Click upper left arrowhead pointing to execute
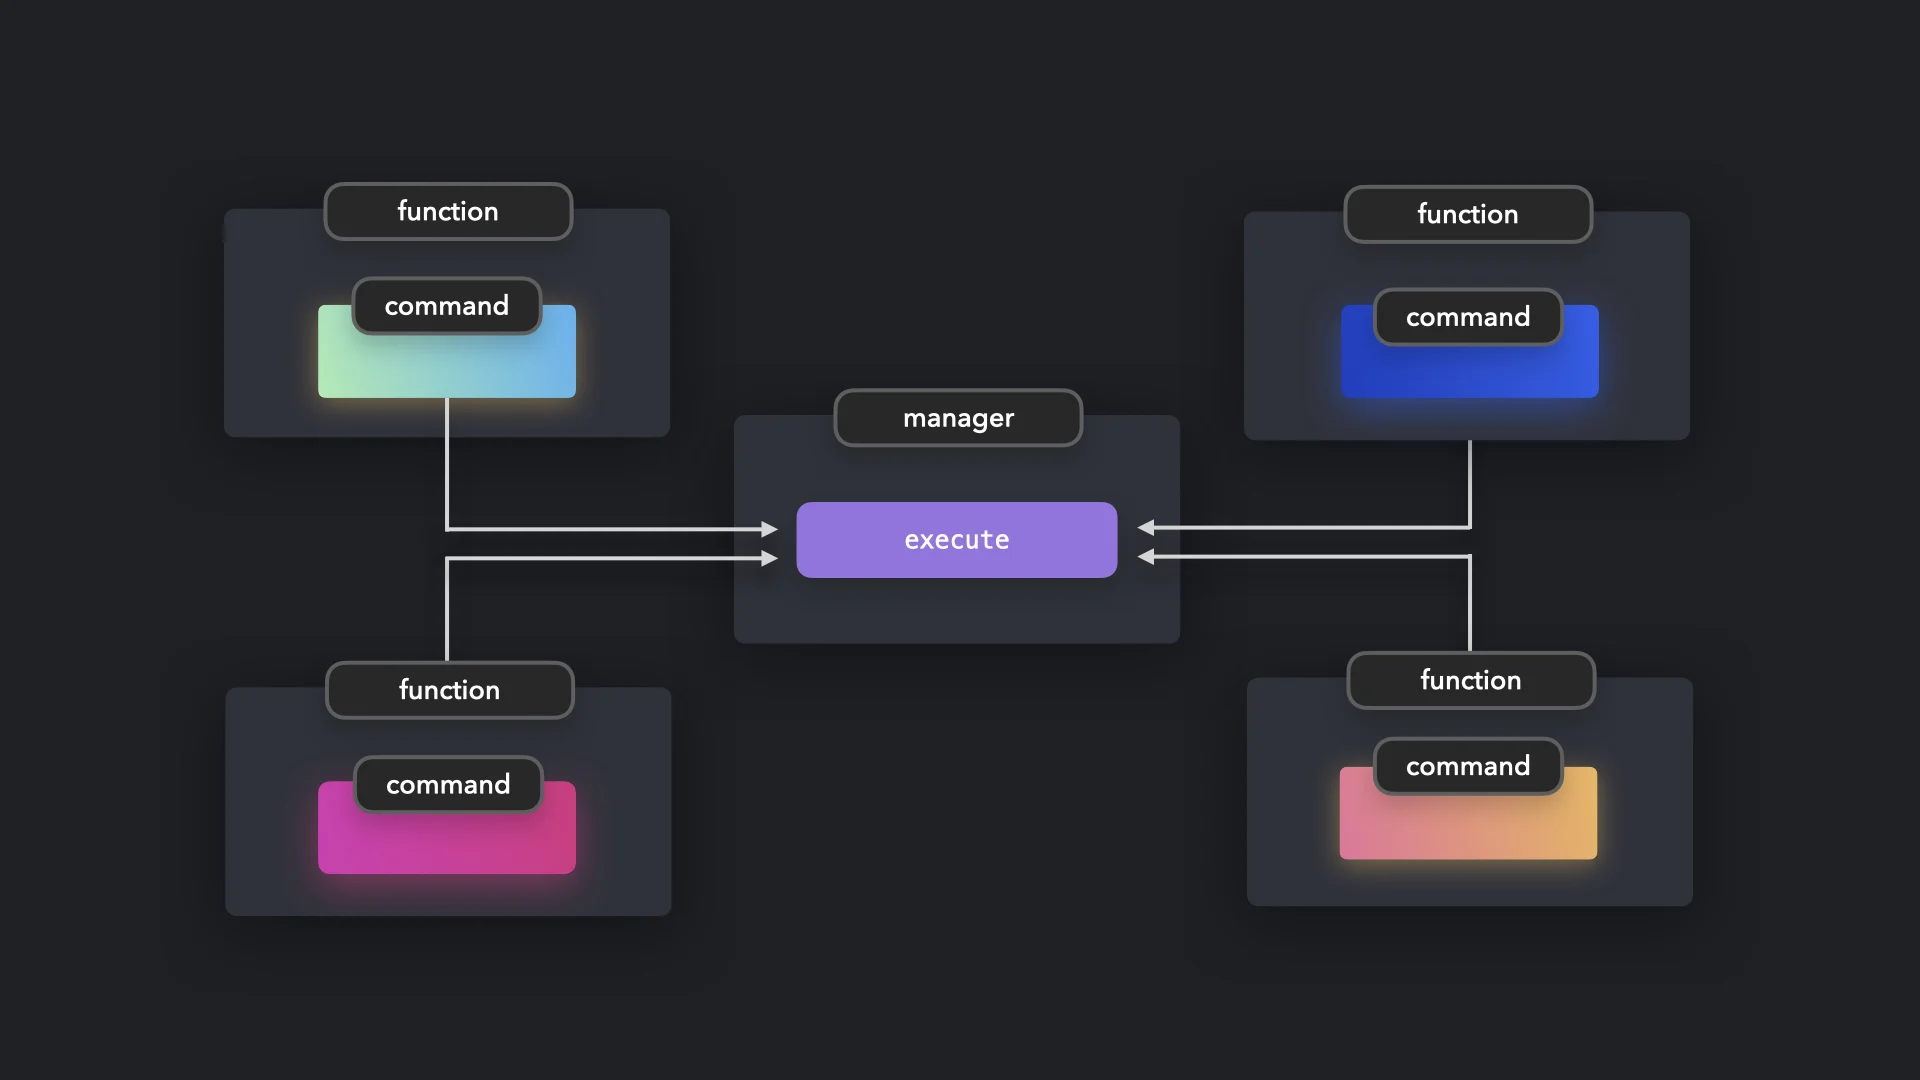 [769, 528]
